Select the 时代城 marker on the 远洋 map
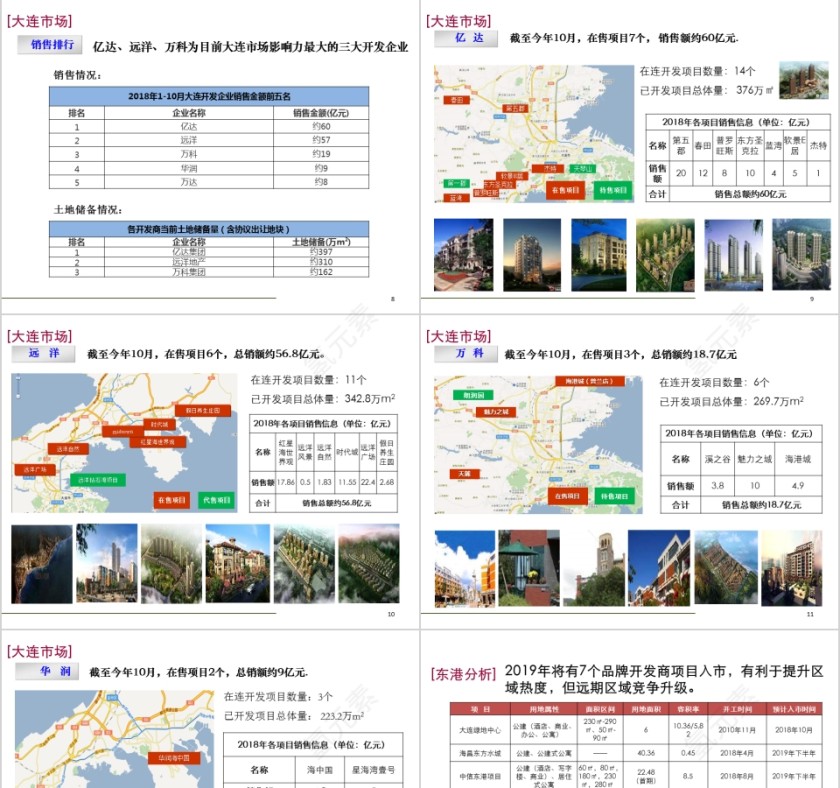840x788 pixels. point(158,424)
